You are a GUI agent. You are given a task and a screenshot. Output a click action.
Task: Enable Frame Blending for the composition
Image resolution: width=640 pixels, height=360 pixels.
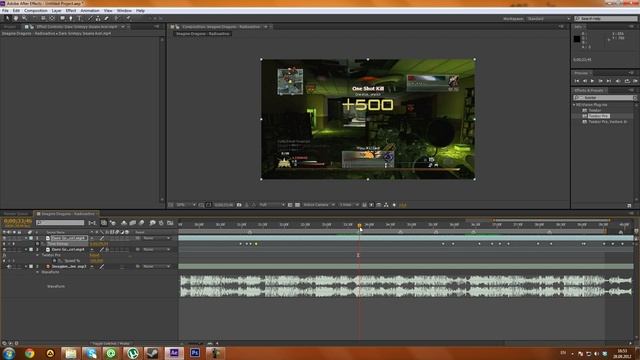click(x=132, y=223)
